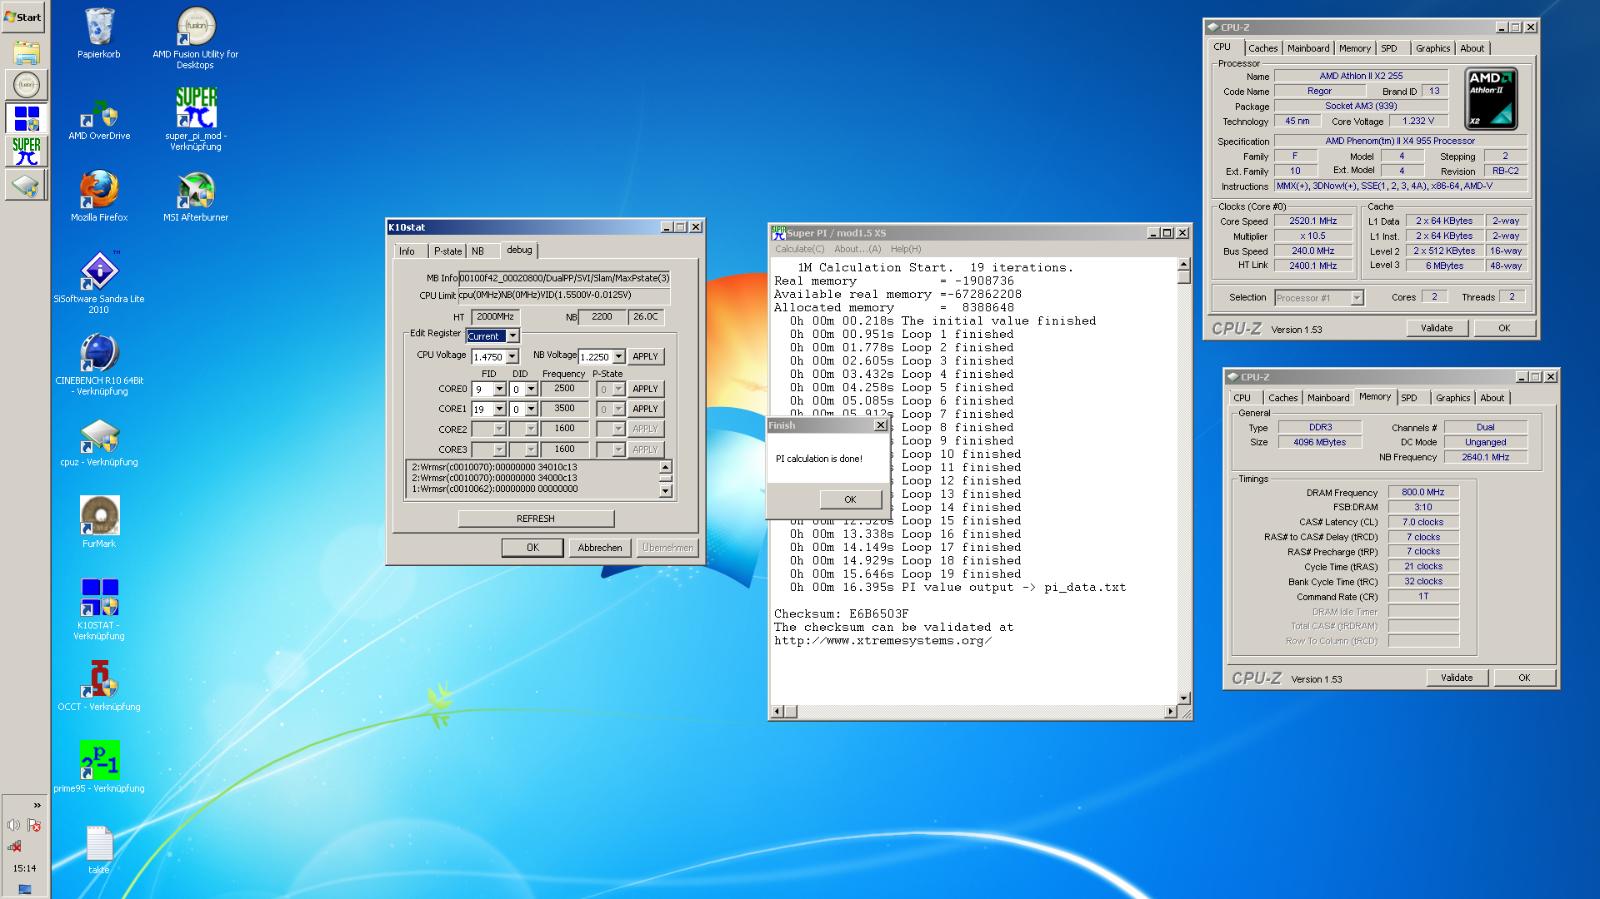1600x899 pixels.
Task: Switch to K10stat P-state tab
Action: 447,251
